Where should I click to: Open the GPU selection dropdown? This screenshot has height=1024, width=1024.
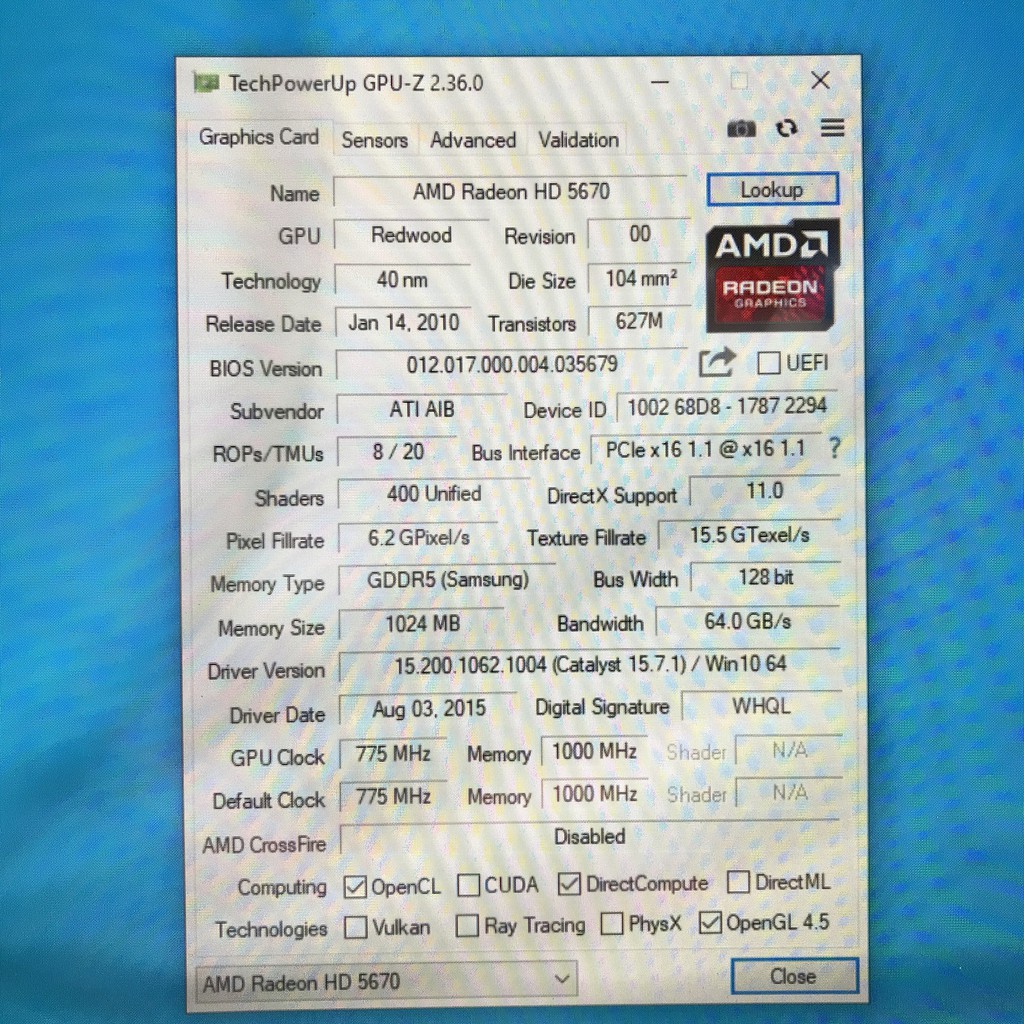tap(387, 980)
